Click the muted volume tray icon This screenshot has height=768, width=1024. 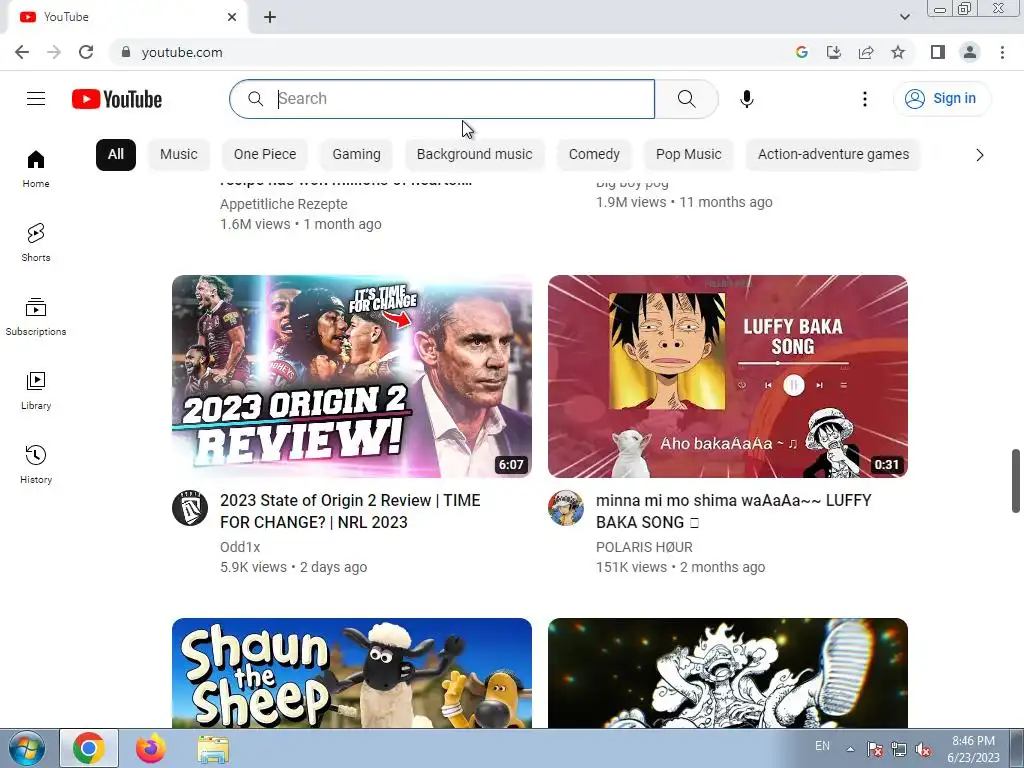(923, 749)
